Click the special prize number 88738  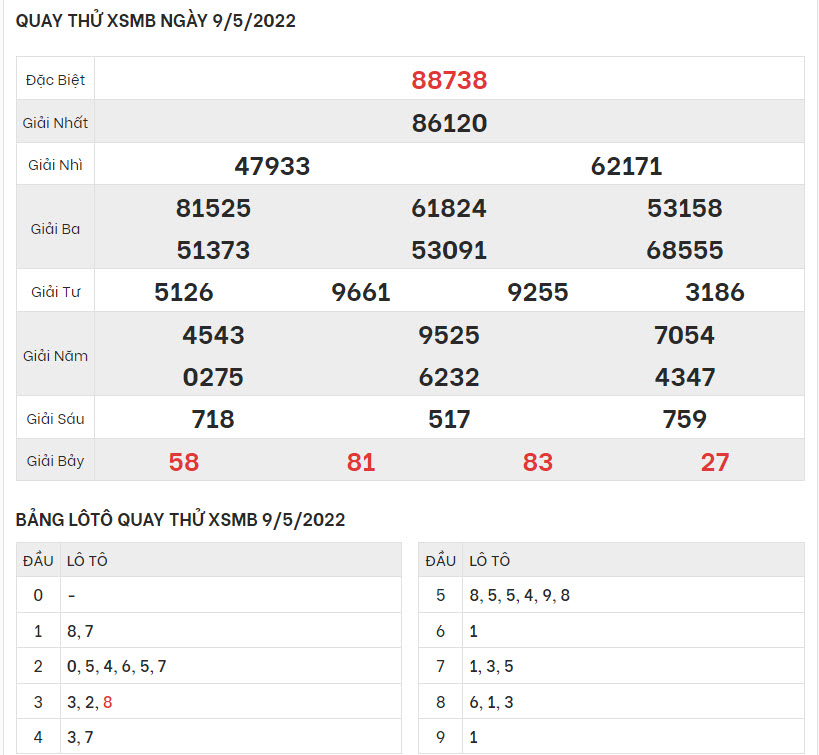coord(449,80)
